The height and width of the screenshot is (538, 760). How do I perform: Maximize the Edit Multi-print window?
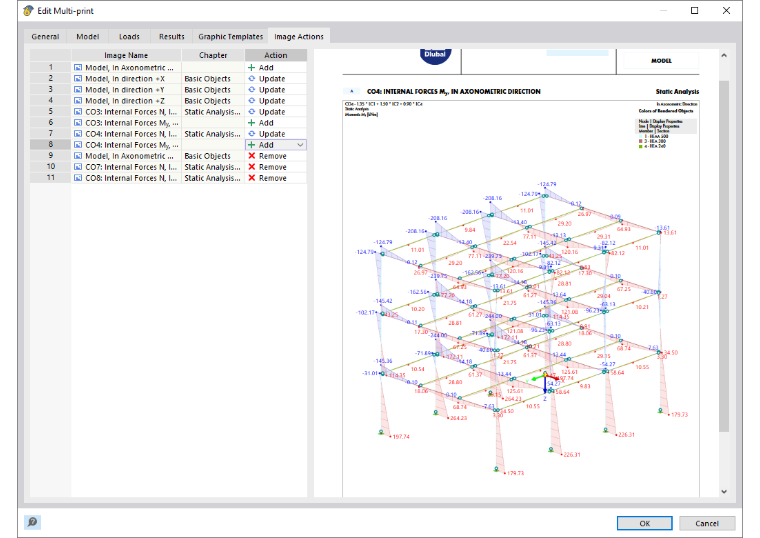695,11
